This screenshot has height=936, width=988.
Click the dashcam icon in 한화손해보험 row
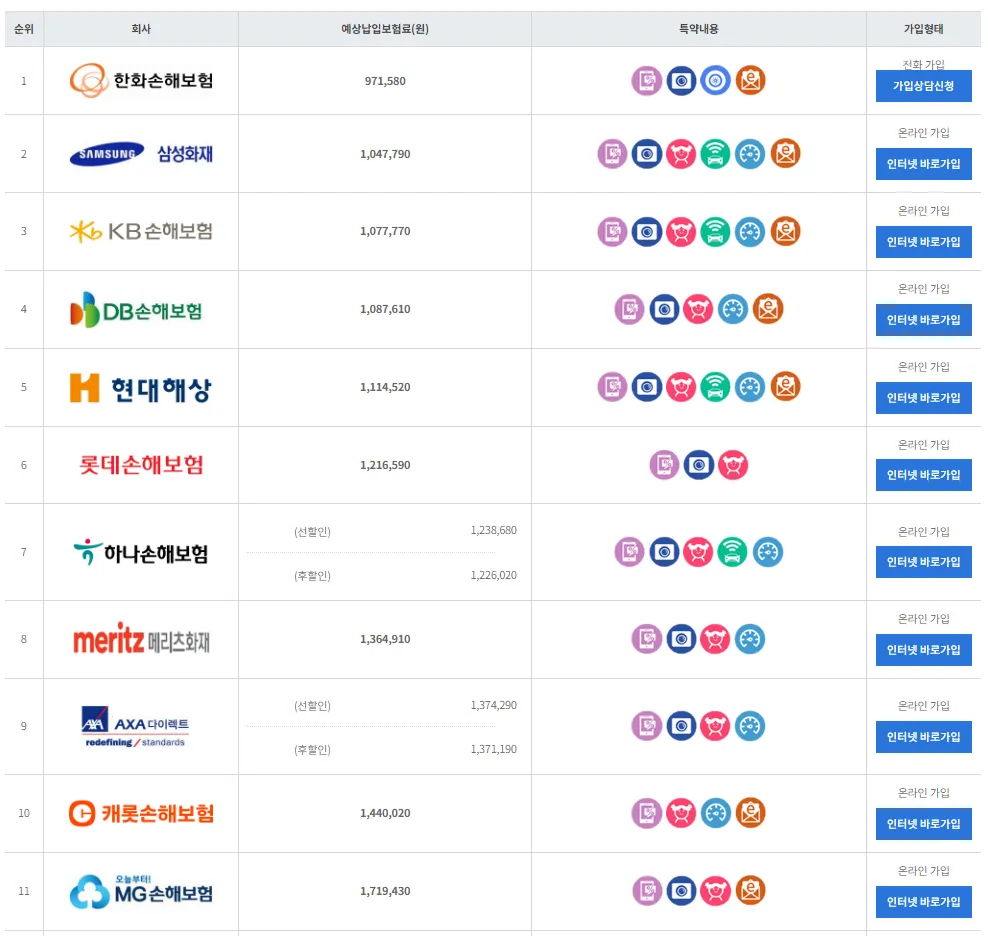tap(681, 81)
